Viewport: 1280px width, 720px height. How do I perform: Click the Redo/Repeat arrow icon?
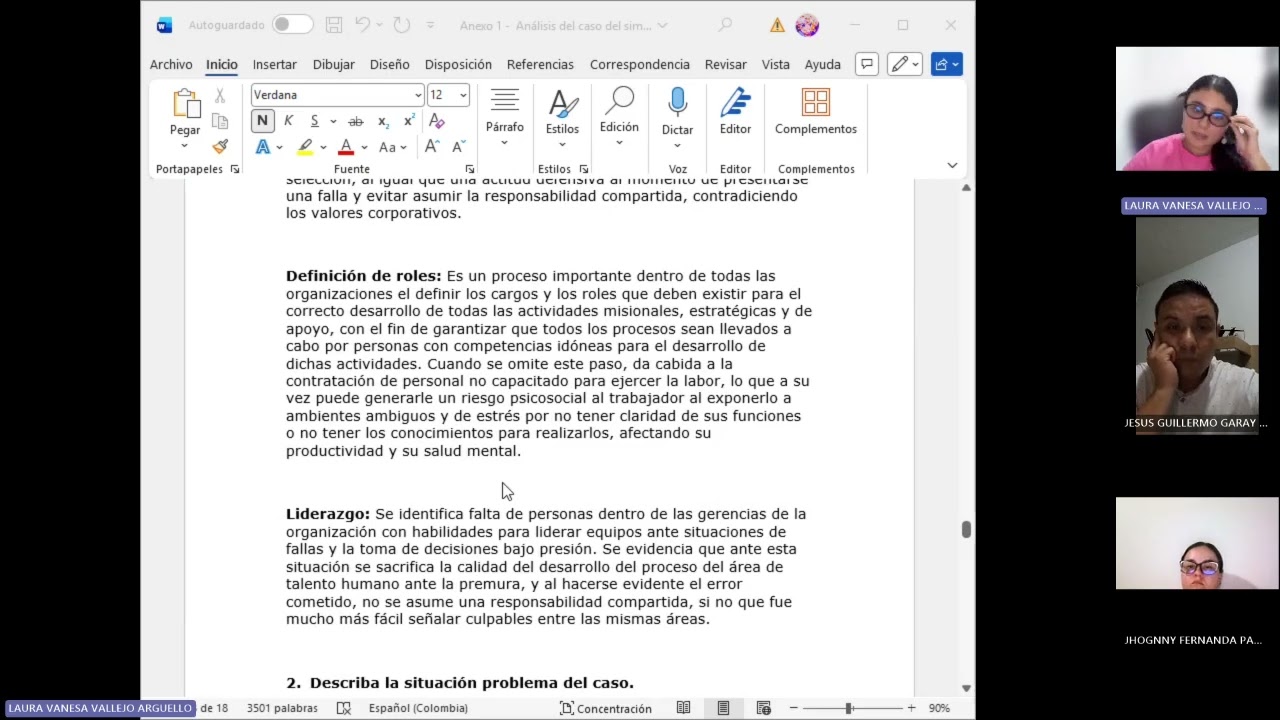pos(402,25)
